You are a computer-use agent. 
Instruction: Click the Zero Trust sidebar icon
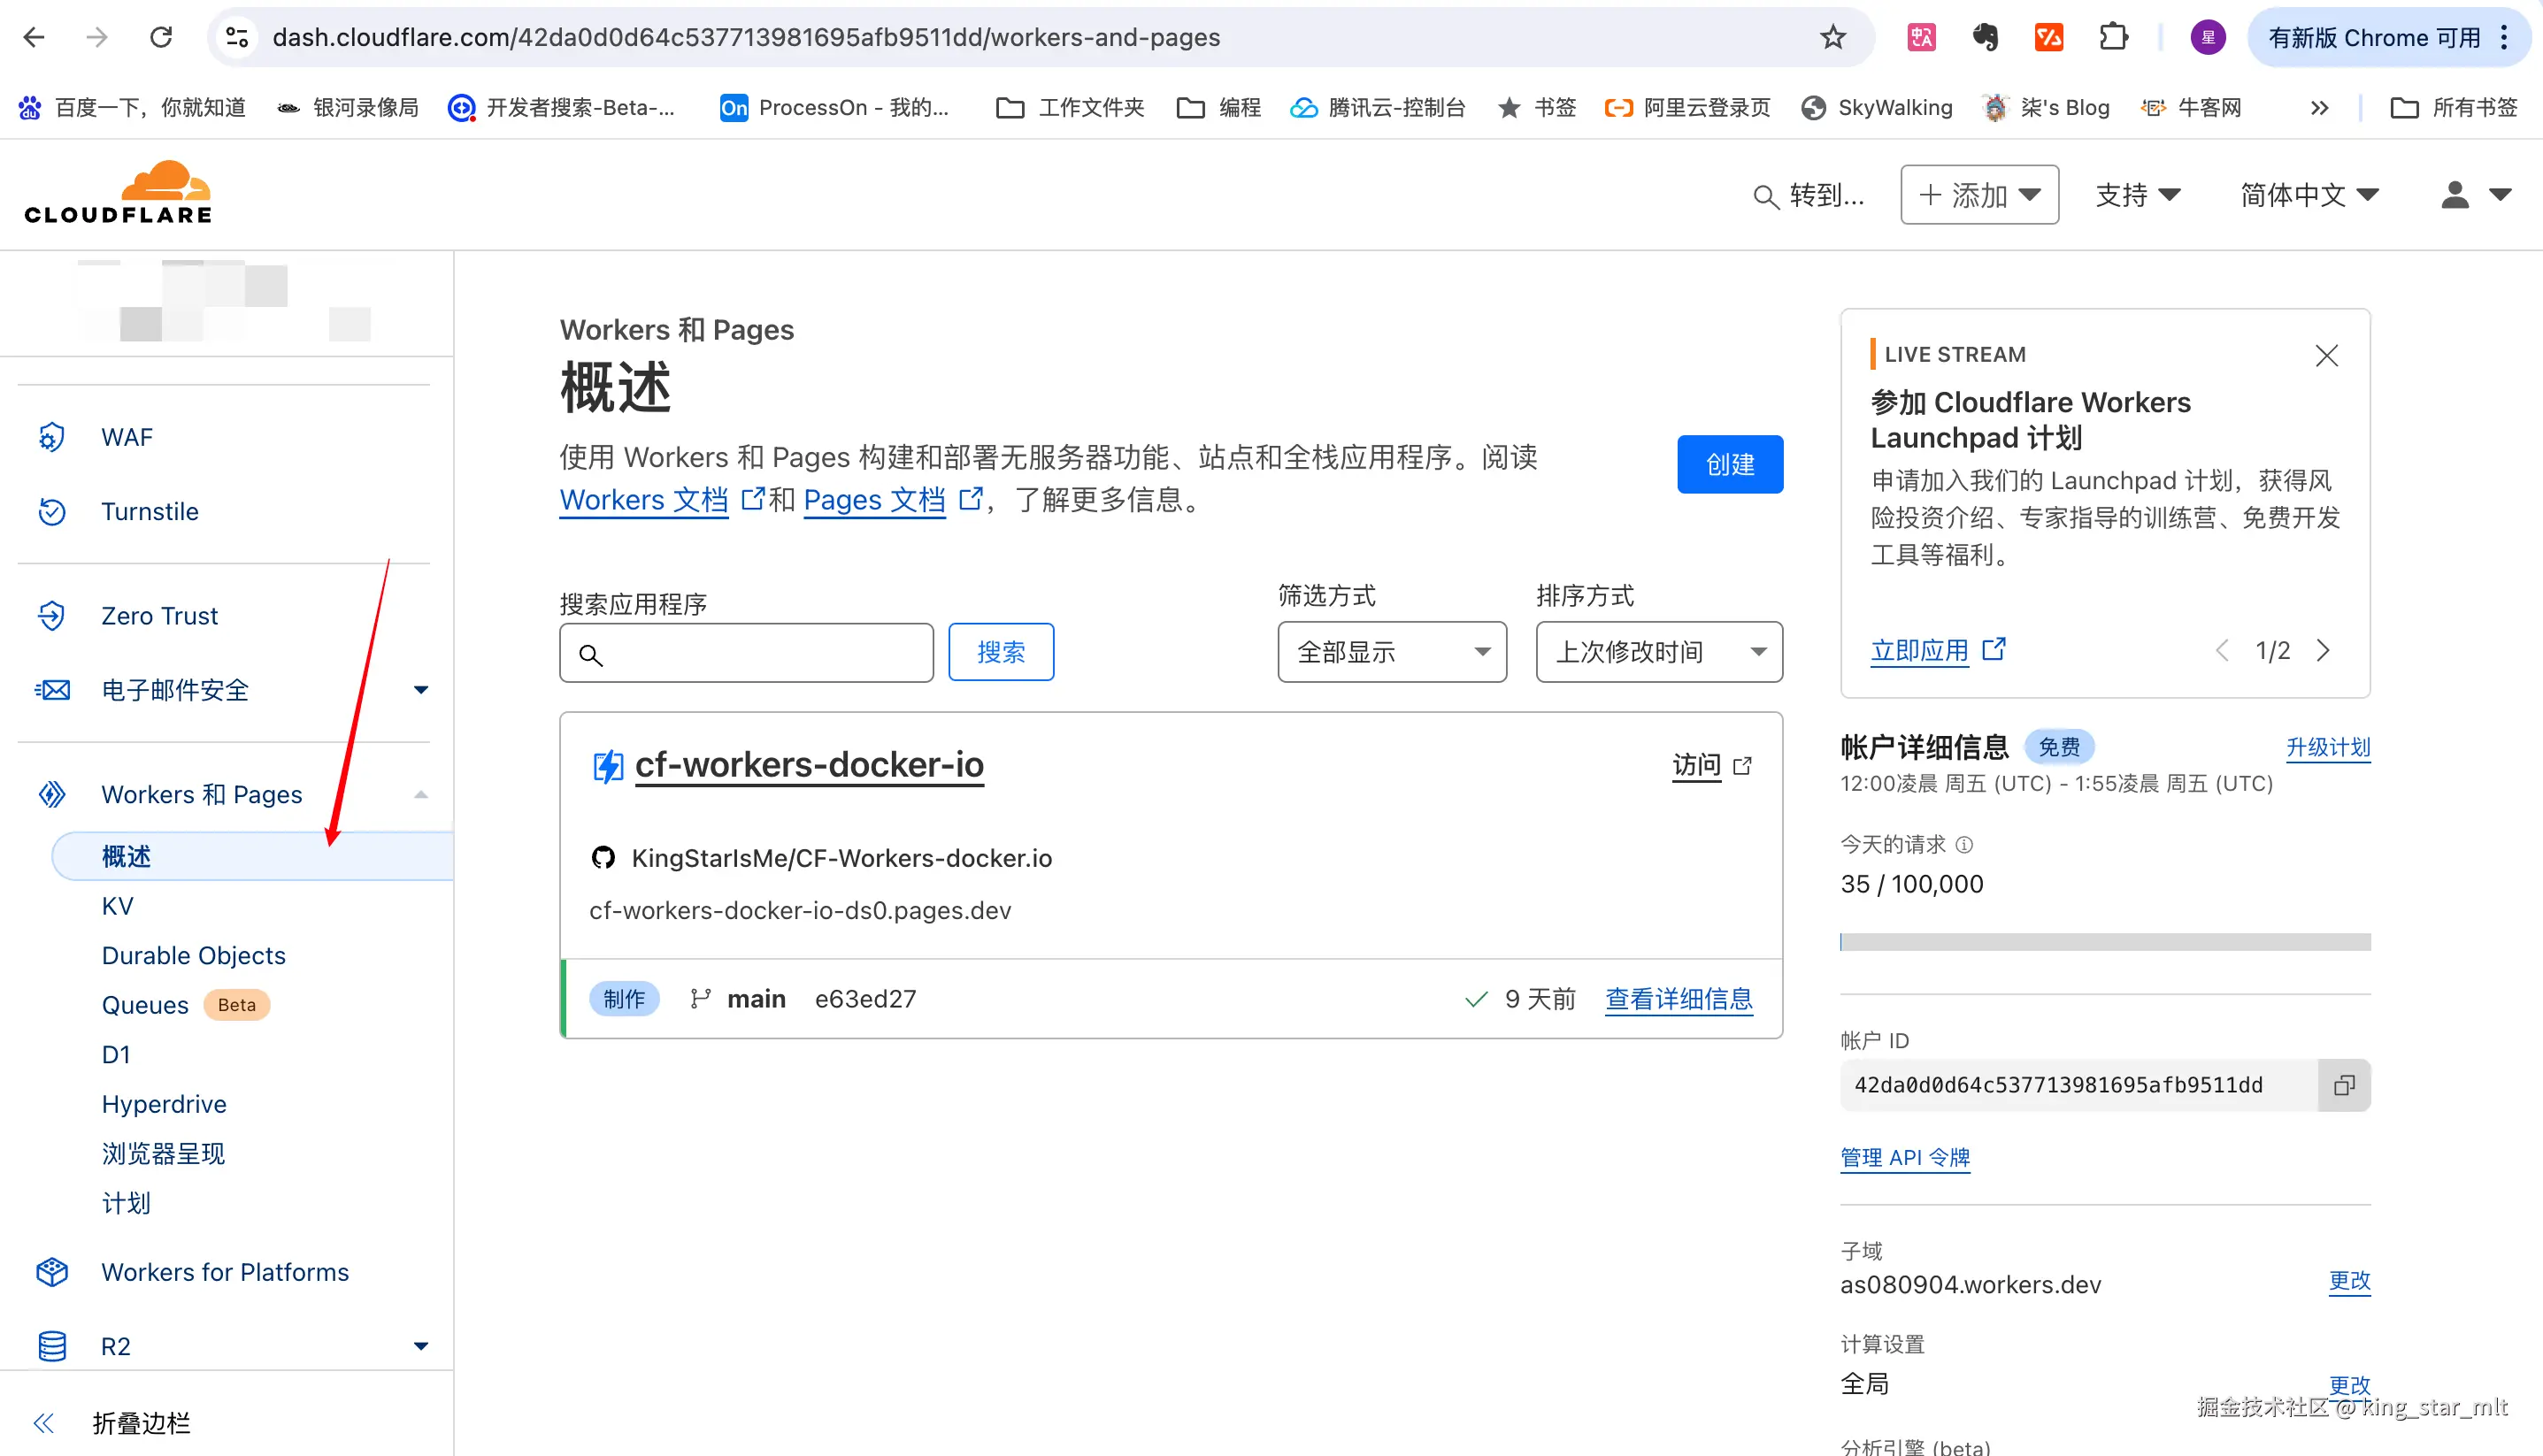tap(52, 615)
